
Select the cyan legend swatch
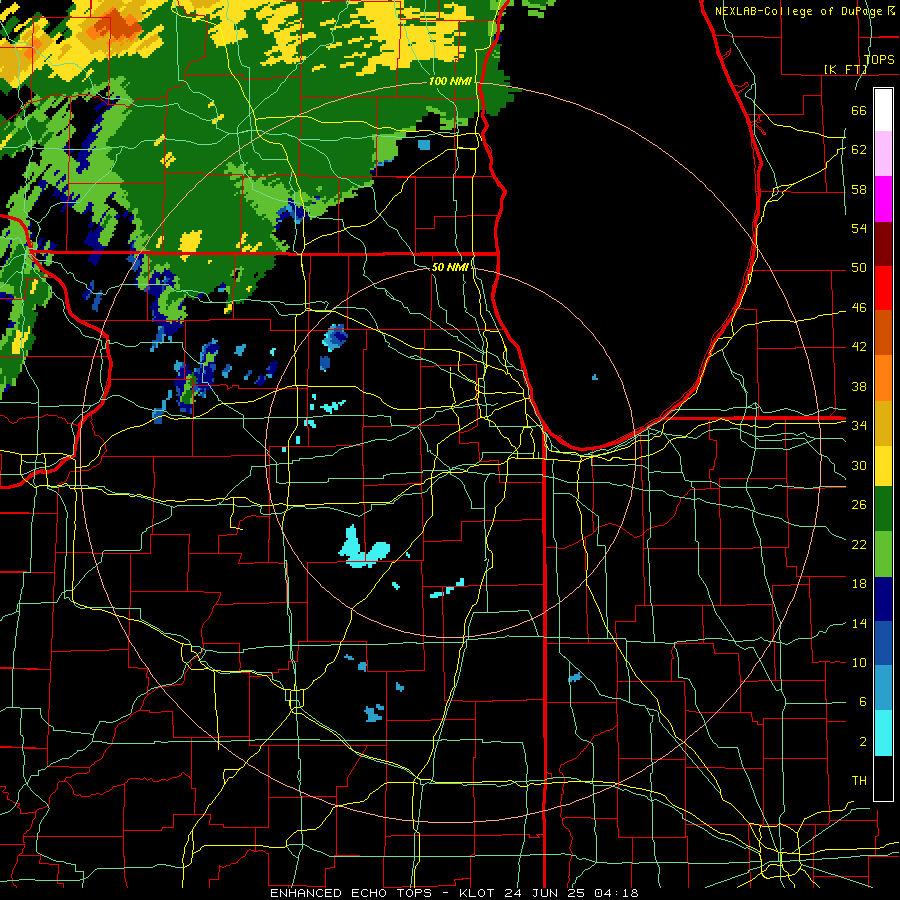pyautogui.click(x=883, y=733)
